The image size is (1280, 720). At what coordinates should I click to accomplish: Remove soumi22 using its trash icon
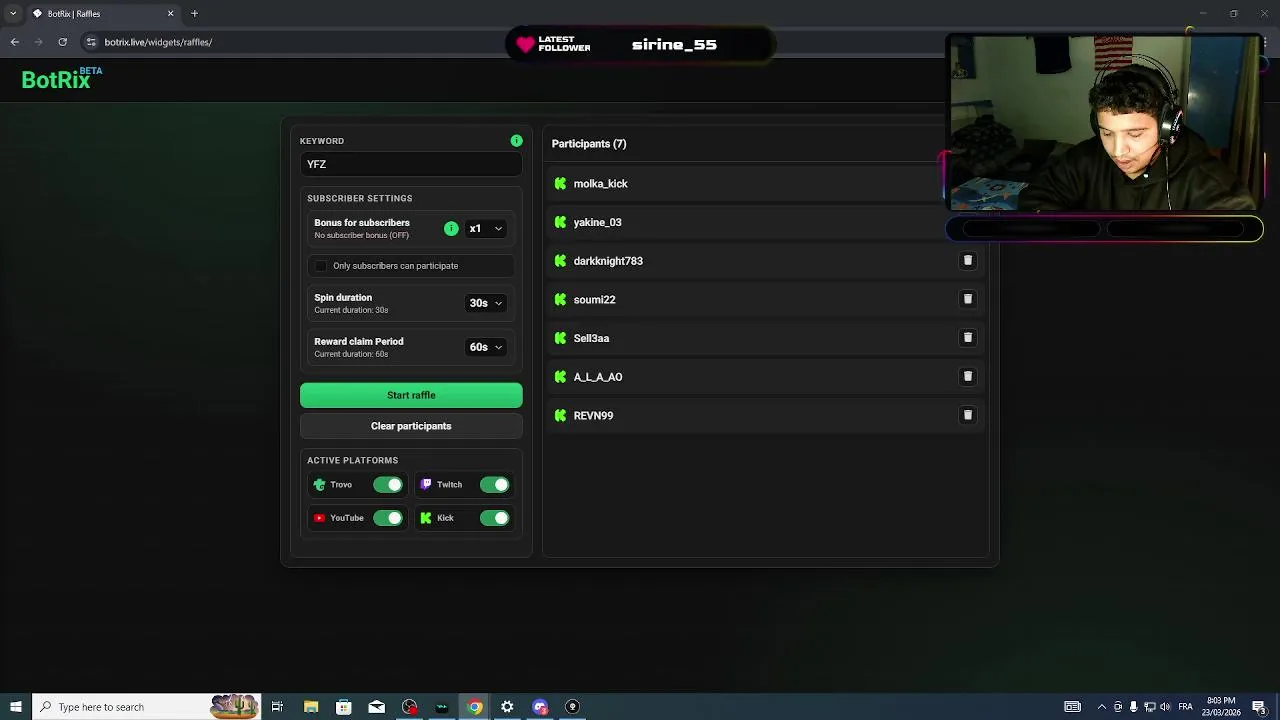coord(967,299)
